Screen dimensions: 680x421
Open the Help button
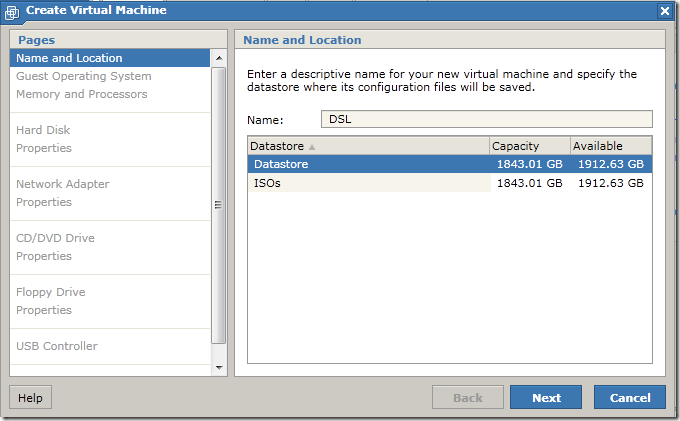30,397
